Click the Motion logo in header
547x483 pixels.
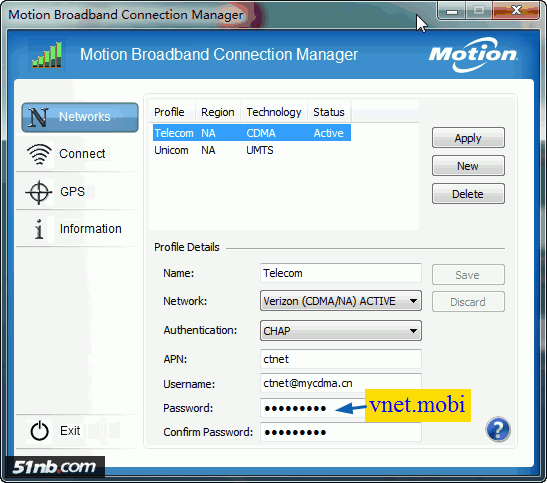(473, 55)
